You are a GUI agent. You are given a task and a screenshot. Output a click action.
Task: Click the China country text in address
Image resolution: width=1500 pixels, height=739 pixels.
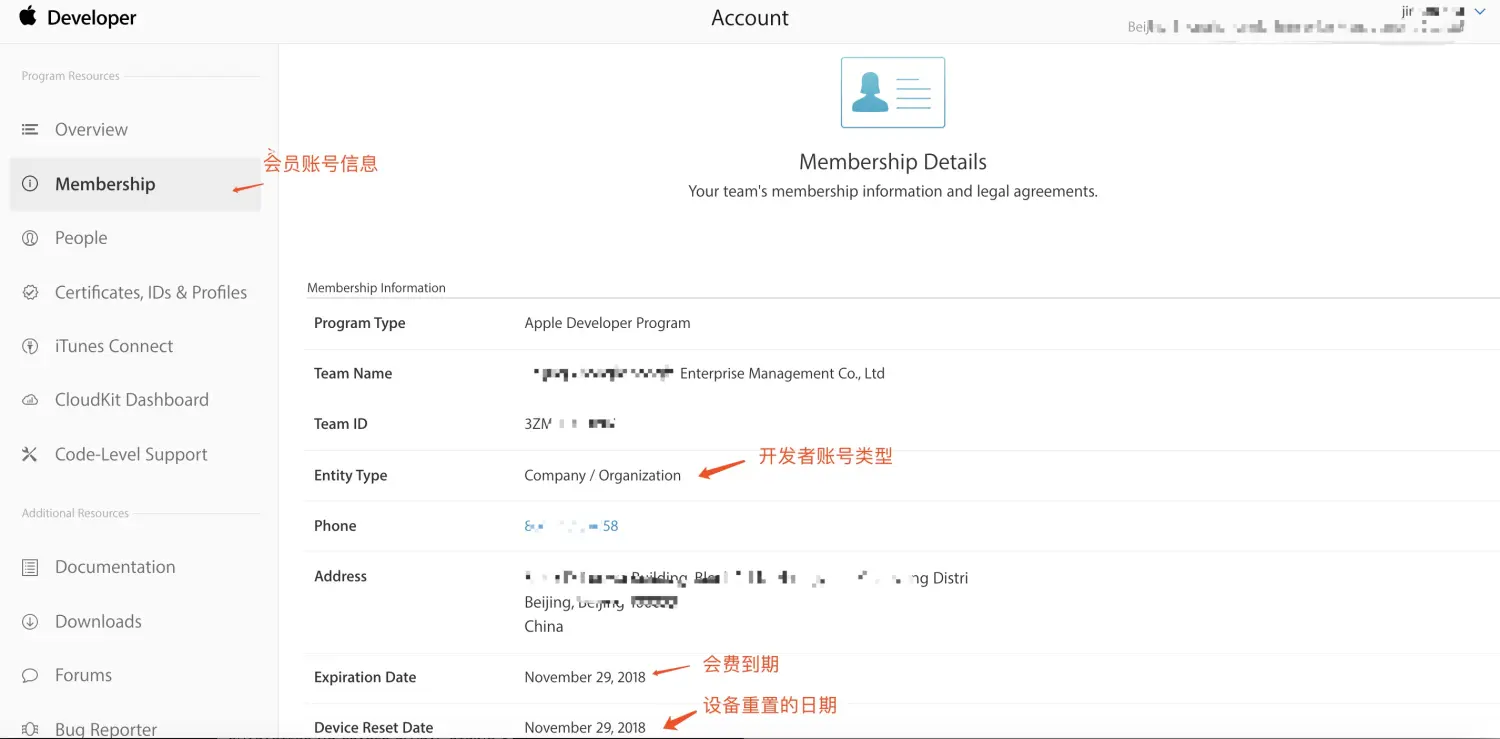coord(544,627)
